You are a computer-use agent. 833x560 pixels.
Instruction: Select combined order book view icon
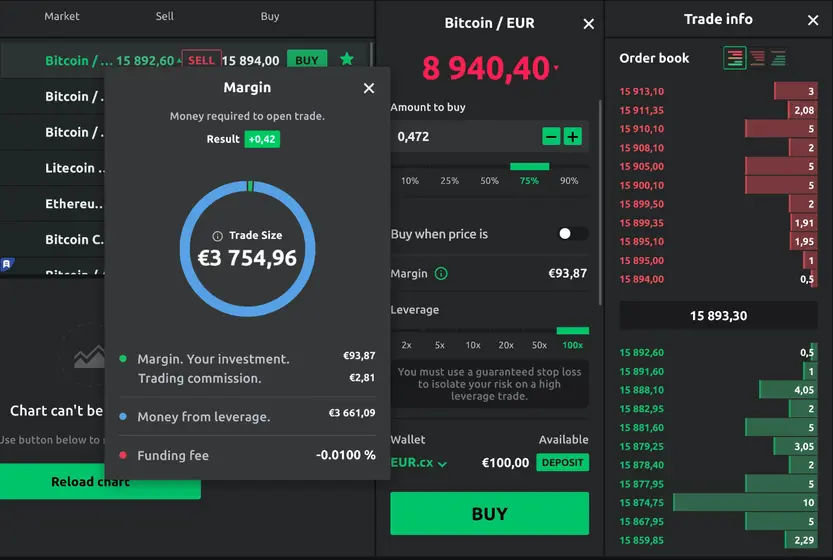coord(735,58)
